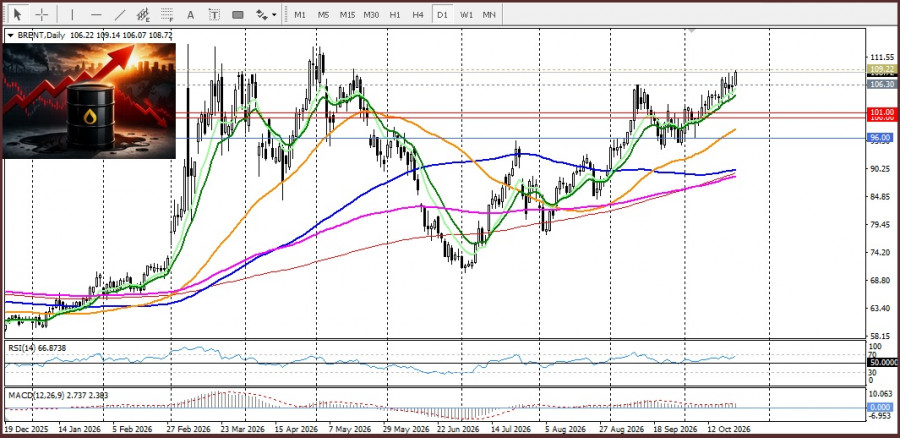
Task: Click the 68.80 price scale value
Action: [881, 281]
